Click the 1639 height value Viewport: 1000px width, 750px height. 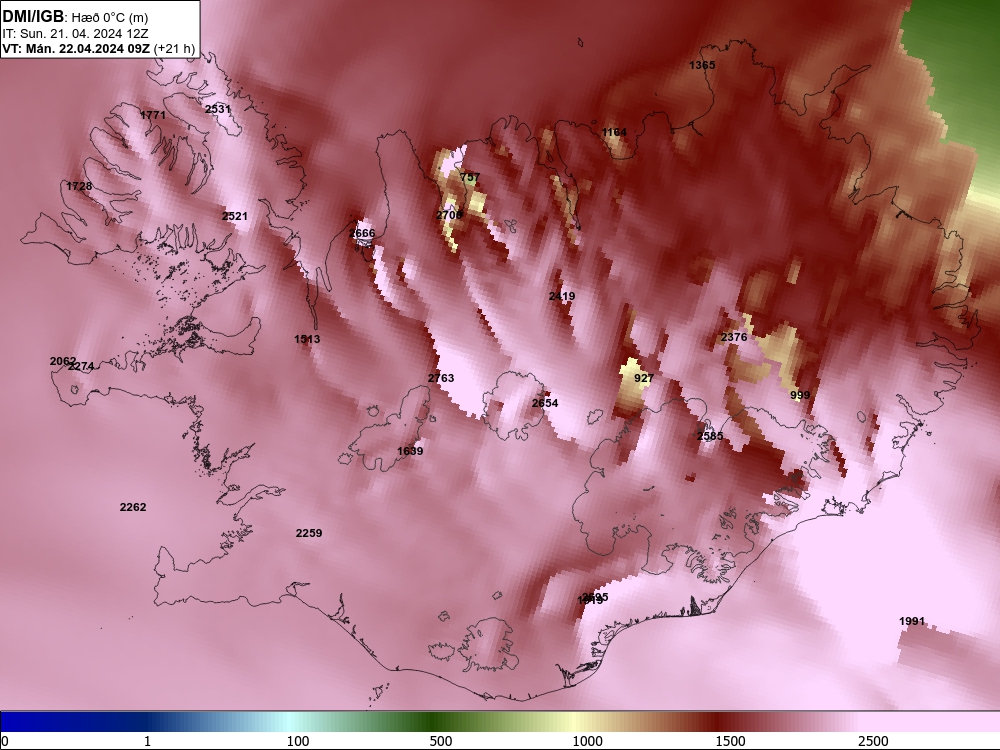[410, 451]
